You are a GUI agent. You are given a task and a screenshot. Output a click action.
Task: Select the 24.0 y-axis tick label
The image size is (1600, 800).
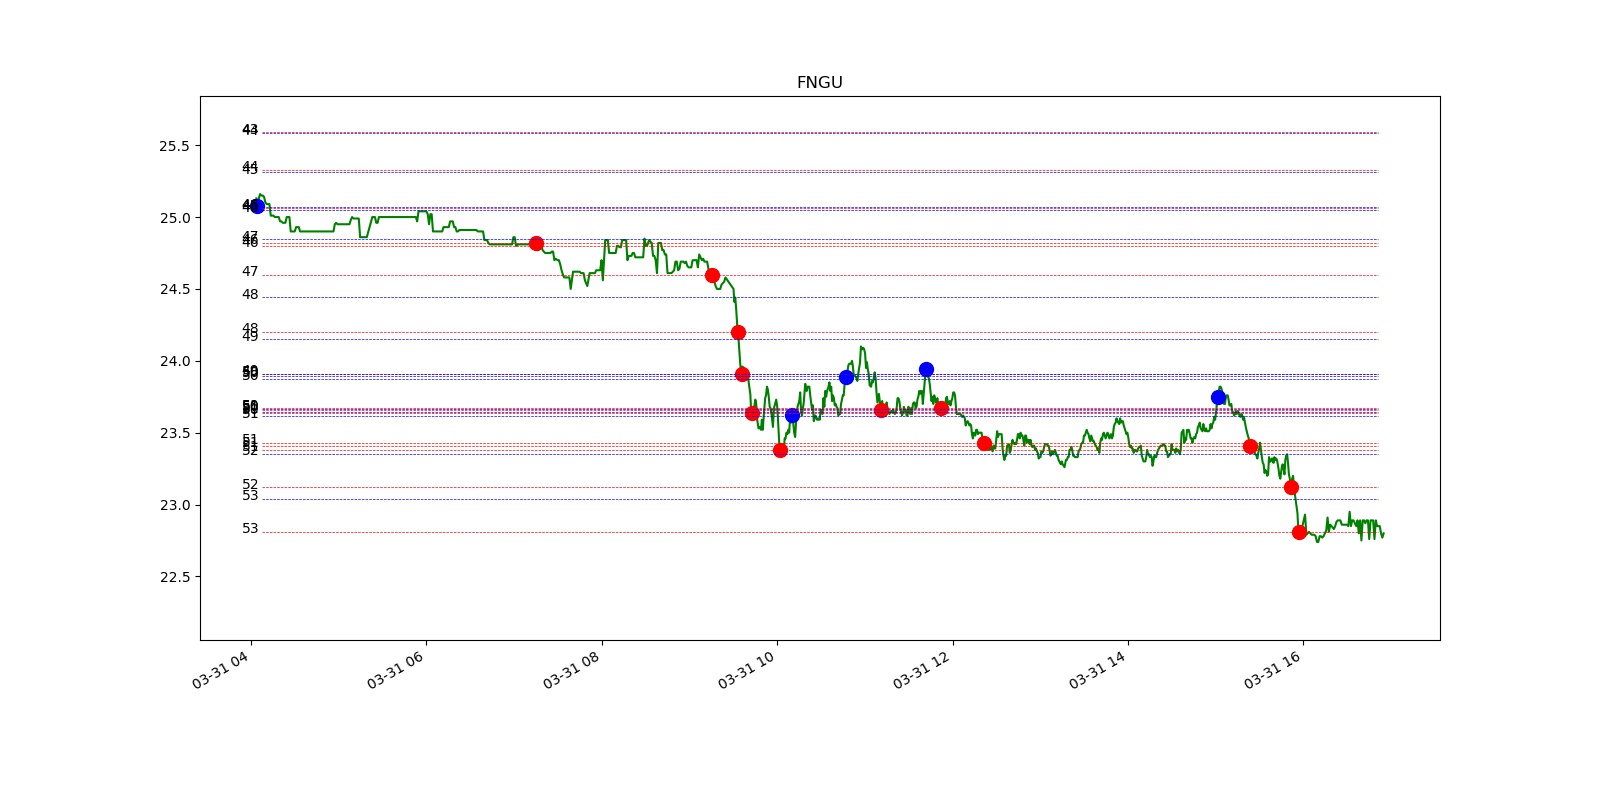[174, 362]
